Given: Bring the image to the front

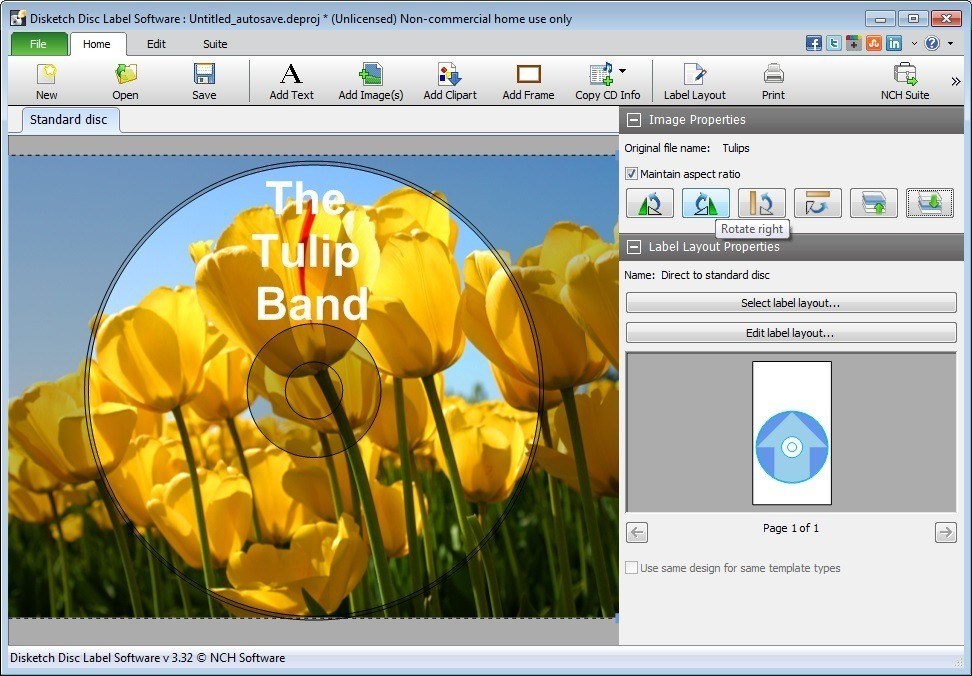Looking at the screenshot, I should click(x=873, y=202).
